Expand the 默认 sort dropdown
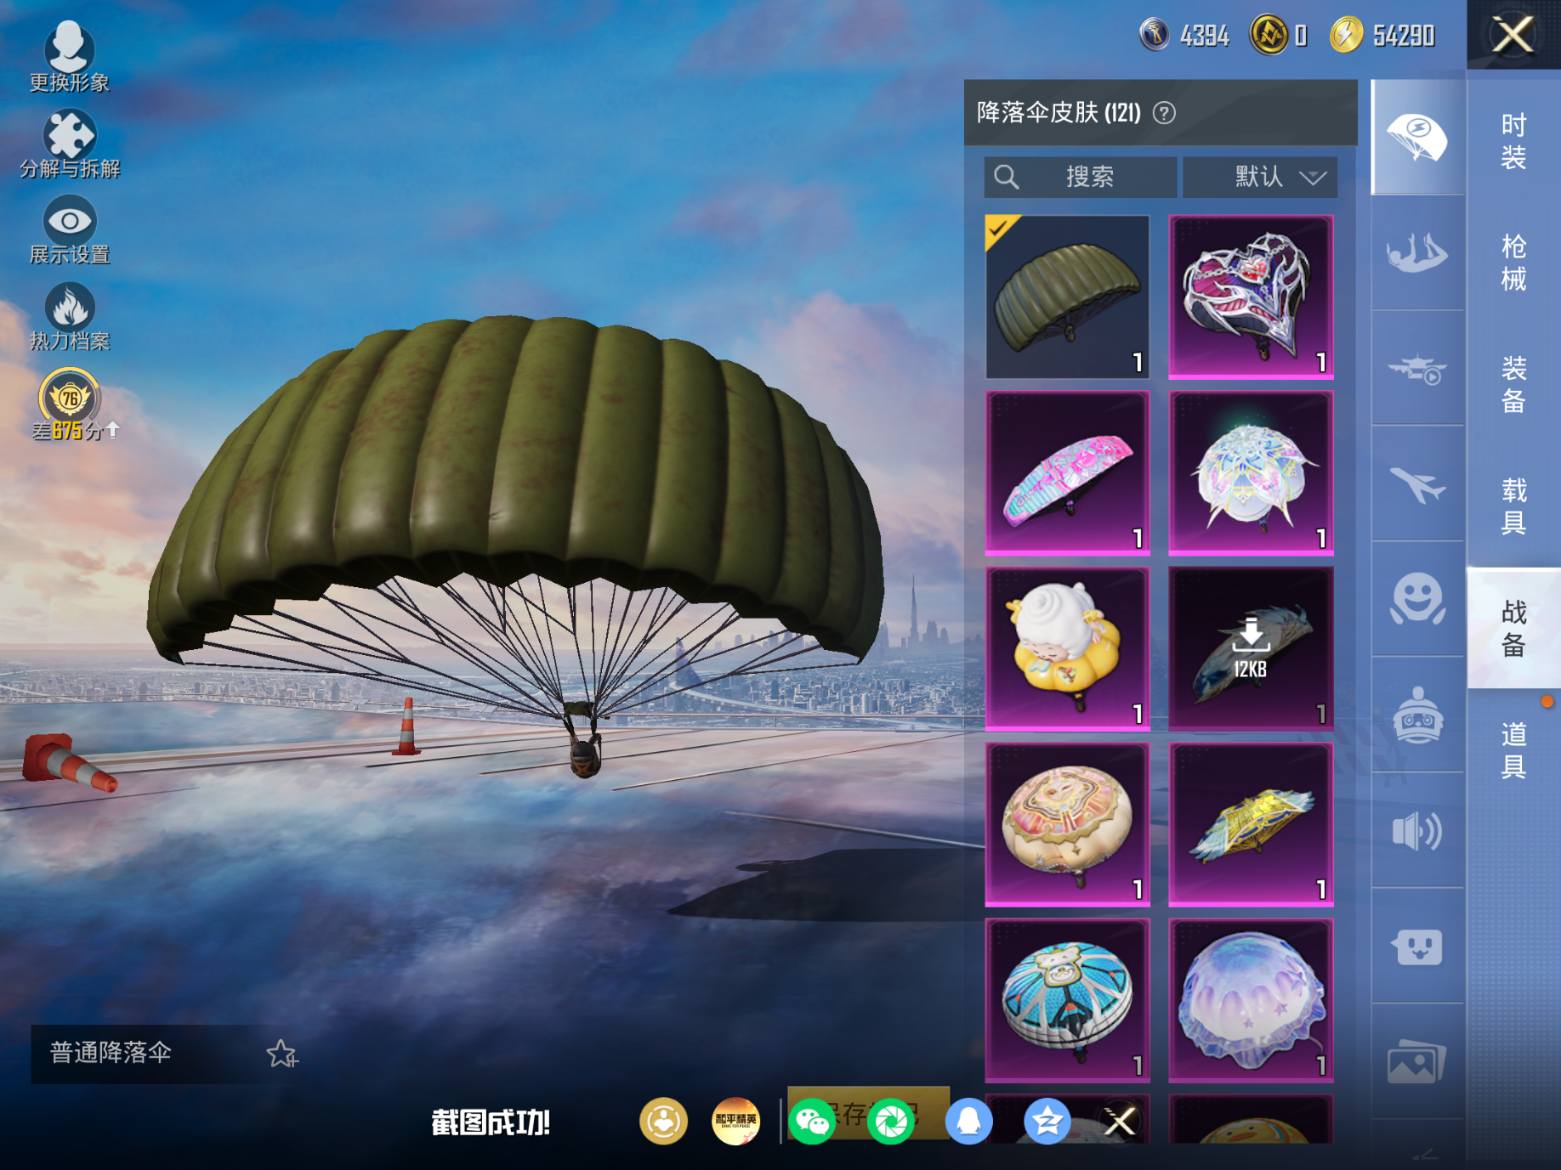This screenshot has height=1170, width=1561. click(x=1260, y=177)
